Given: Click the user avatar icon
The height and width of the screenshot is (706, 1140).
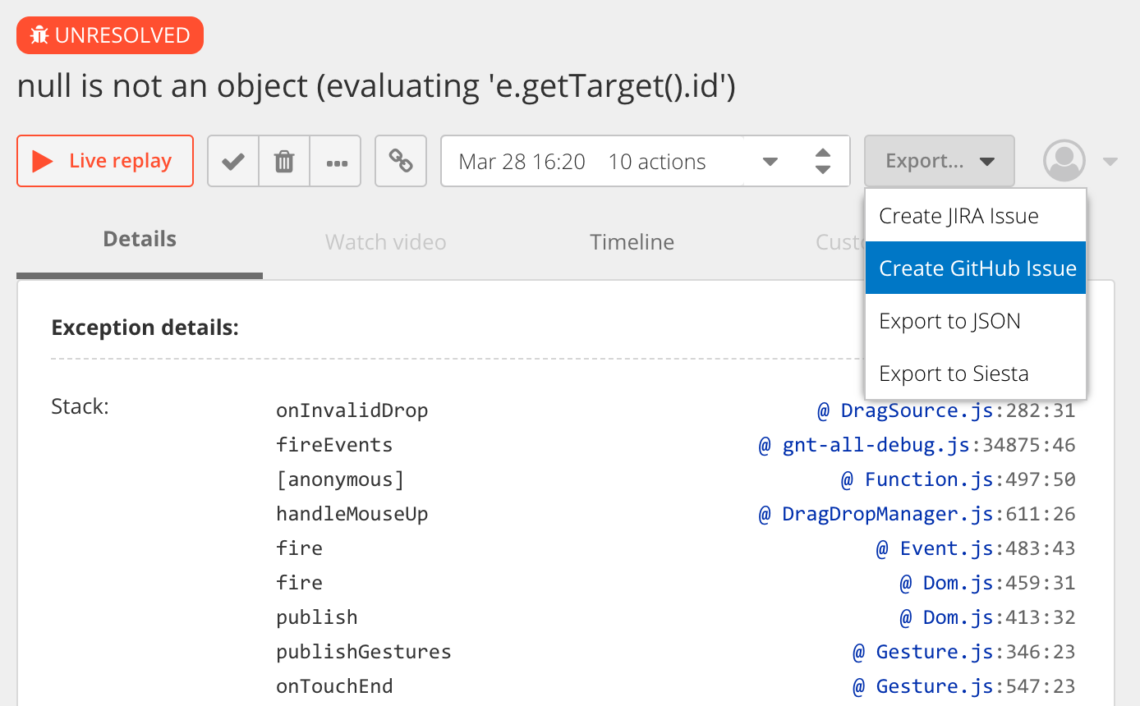Looking at the screenshot, I should (1064, 161).
